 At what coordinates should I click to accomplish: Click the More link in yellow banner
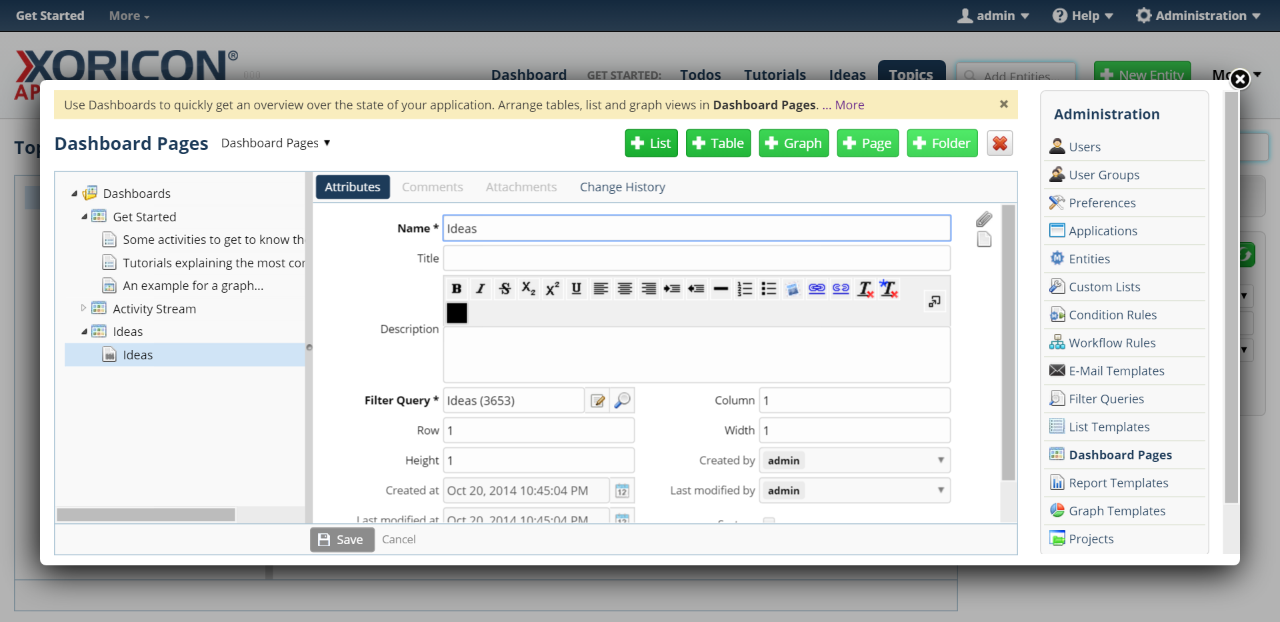(x=849, y=105)
